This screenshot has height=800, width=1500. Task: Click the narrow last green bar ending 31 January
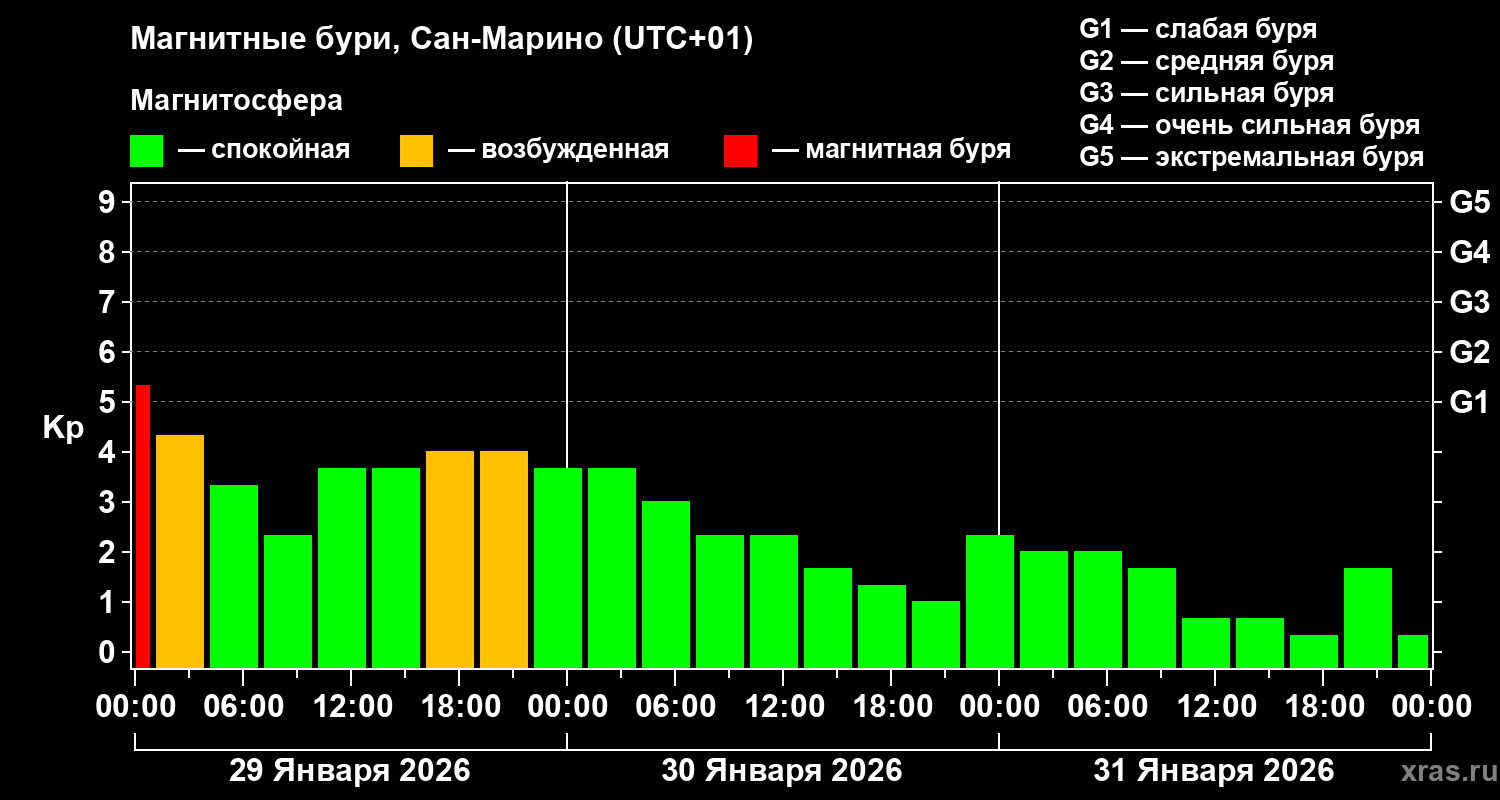[1413, 651]
